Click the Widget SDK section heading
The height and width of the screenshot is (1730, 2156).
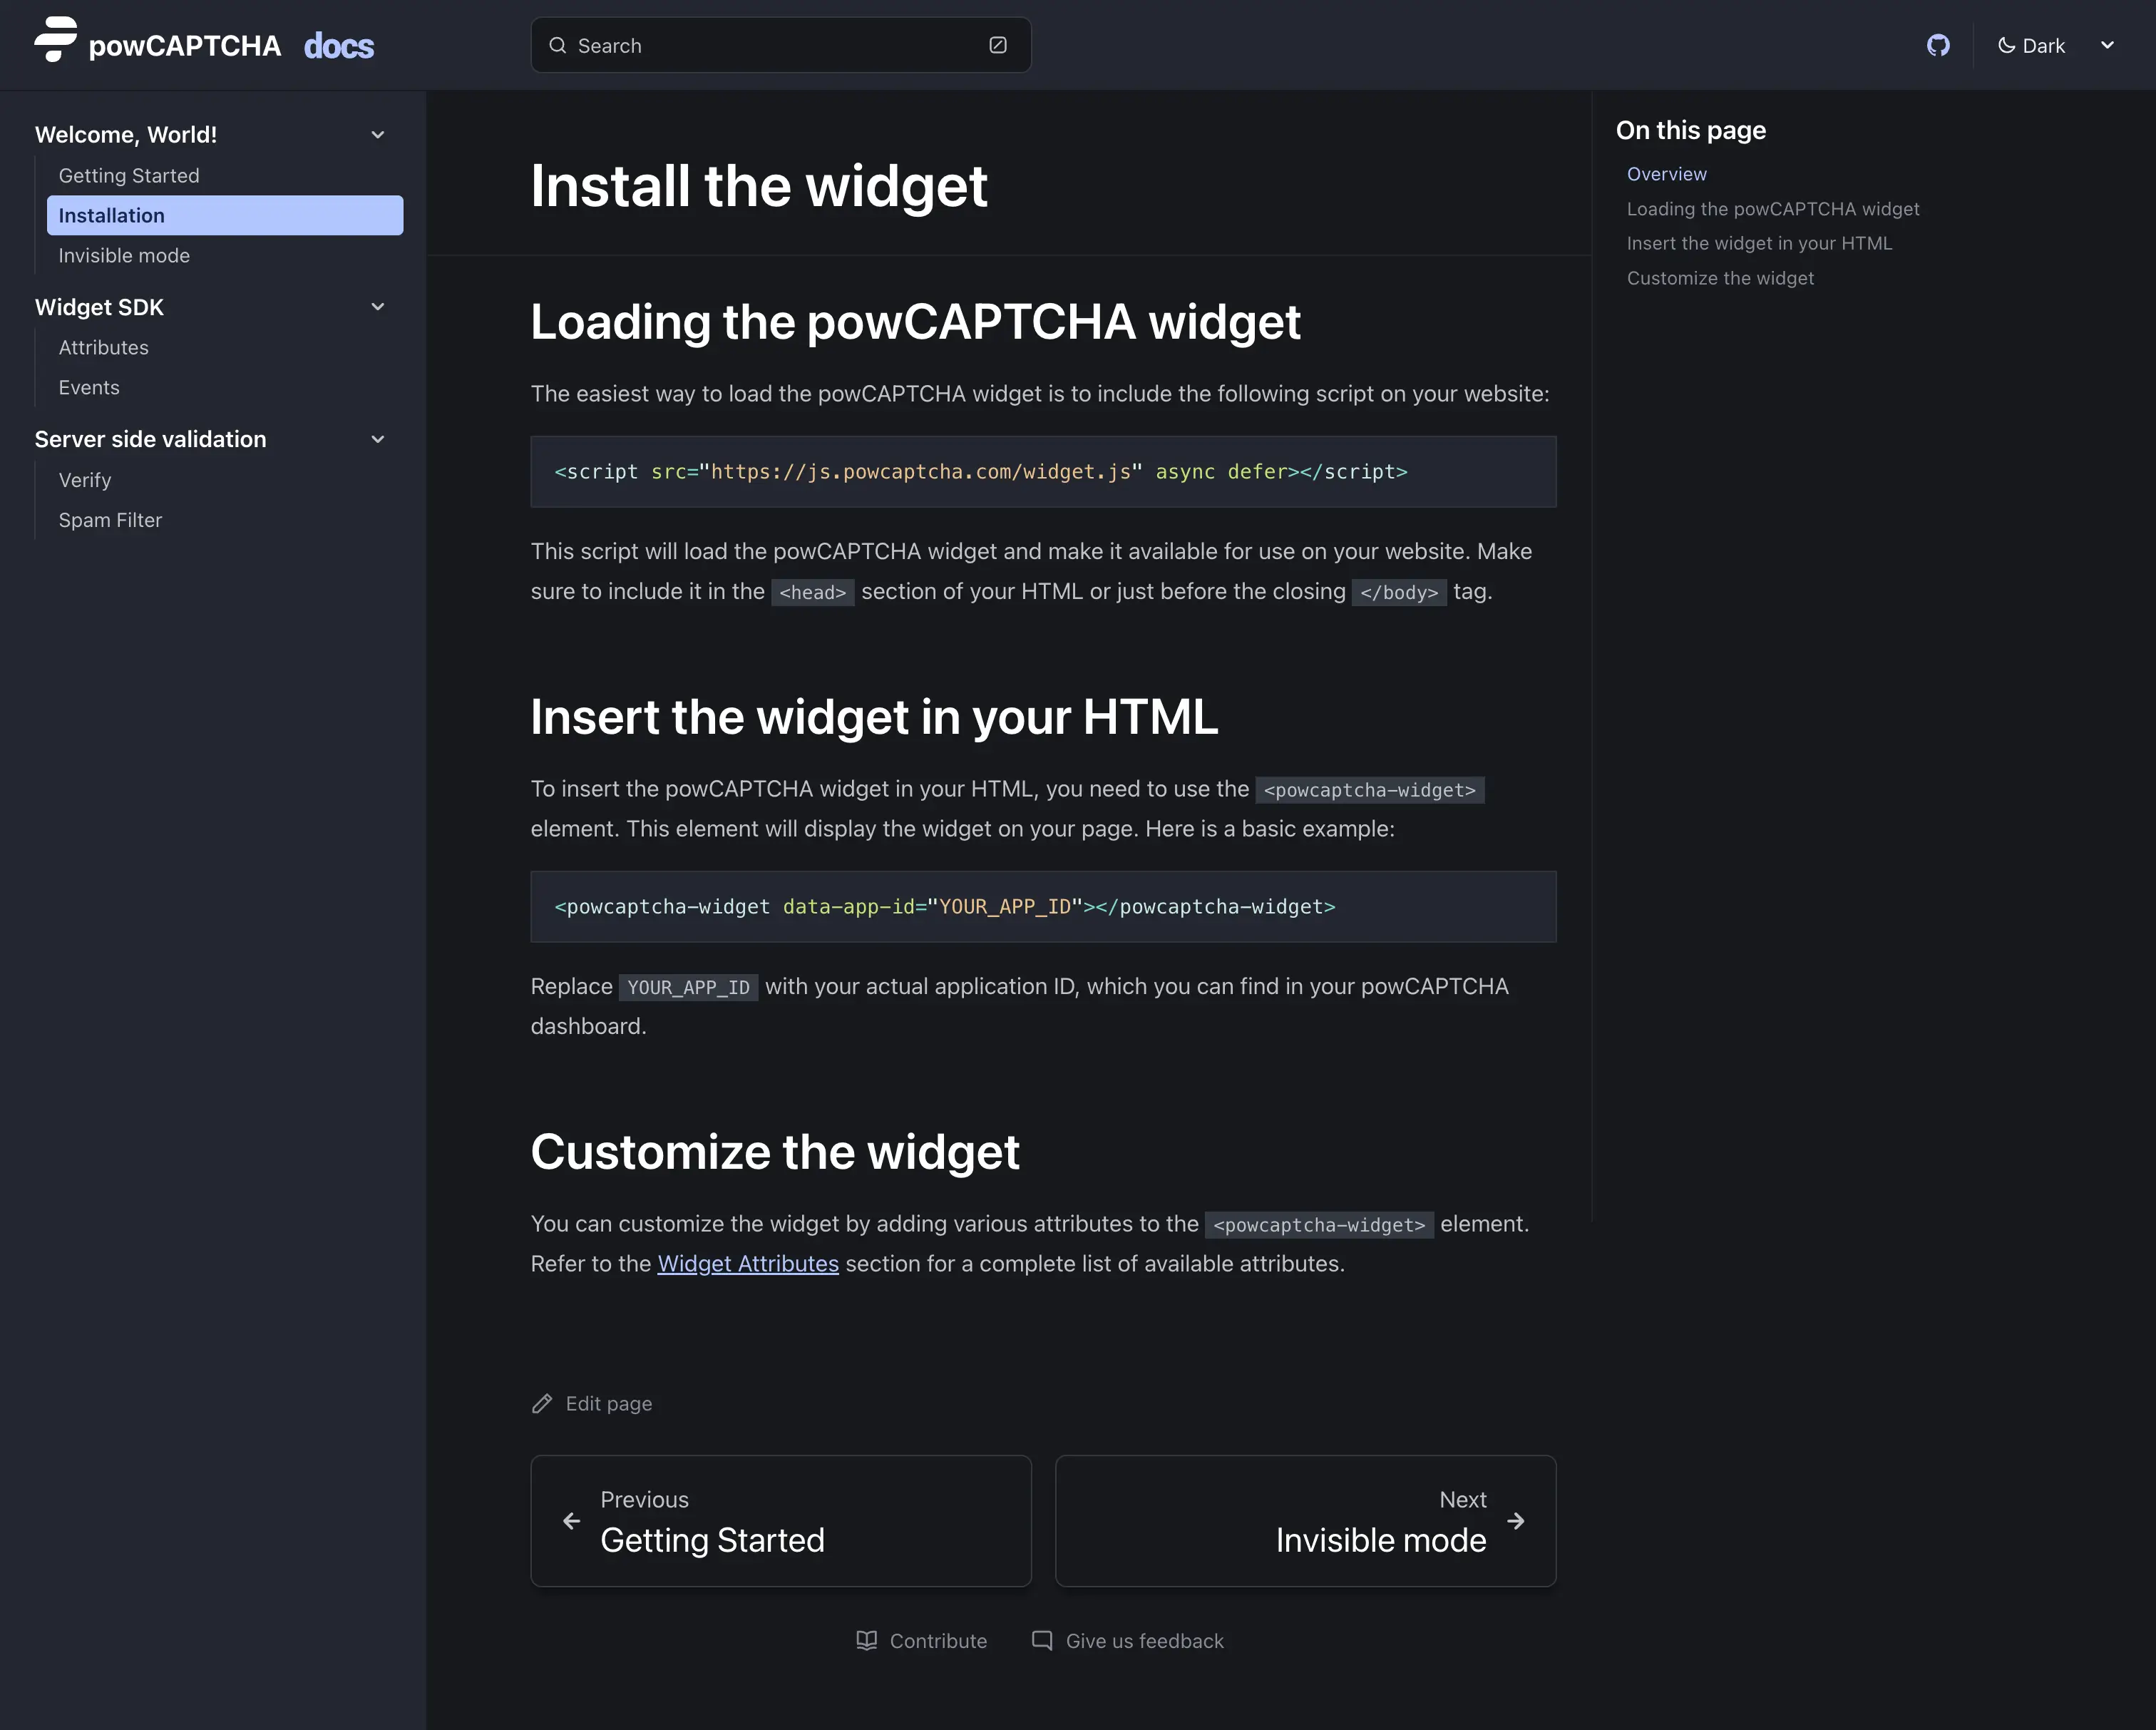click(x=99, y=307)
